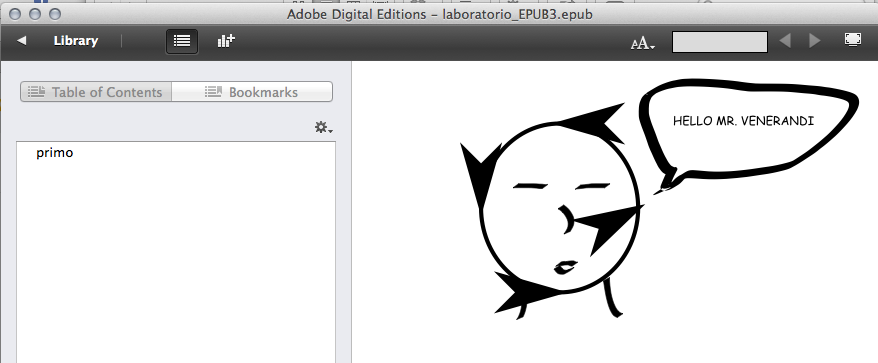This screenshot has width=878, height=363.
Task: Select the "primo" chapter entry
Action: click(x=54, y=152)
